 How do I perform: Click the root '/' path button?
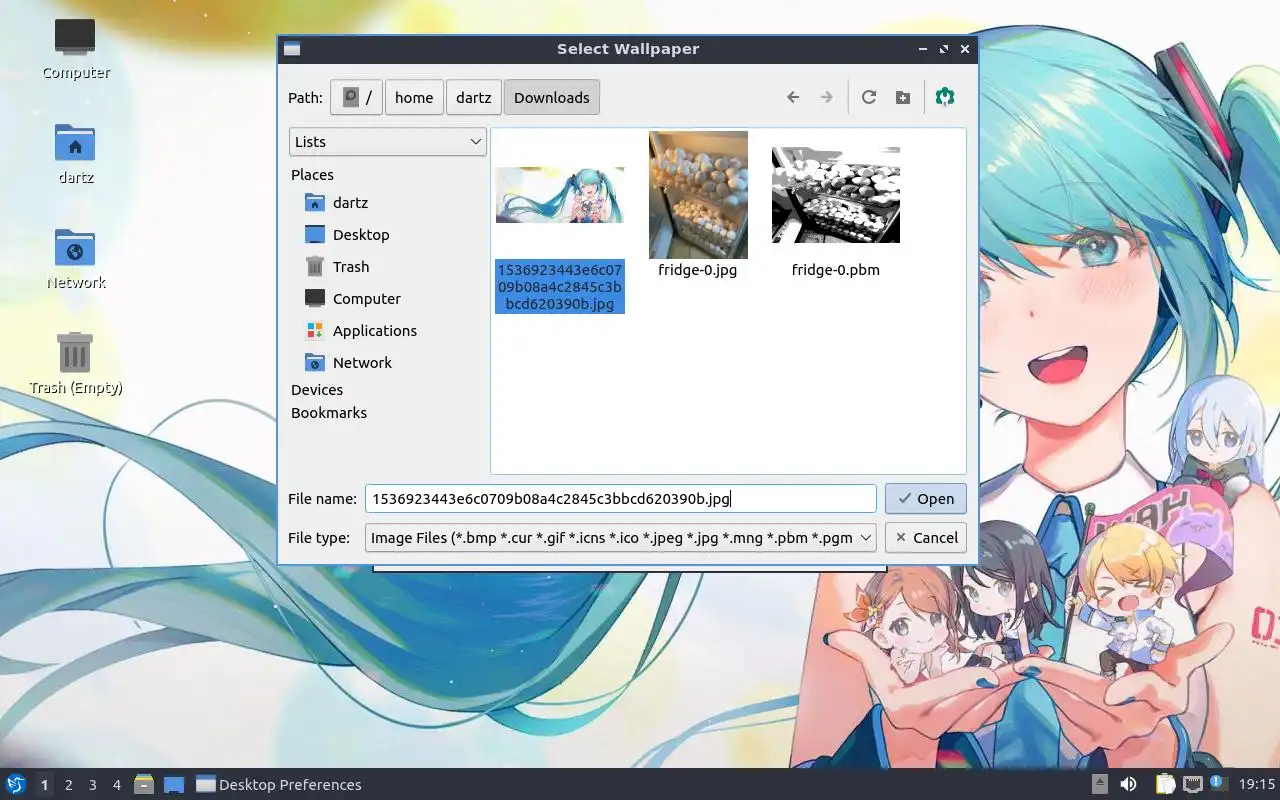coord(357,98)
